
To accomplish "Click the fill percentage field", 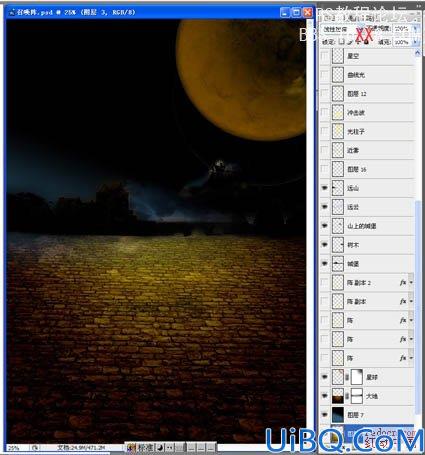I will pyautogui.click(x=403, y=42).
